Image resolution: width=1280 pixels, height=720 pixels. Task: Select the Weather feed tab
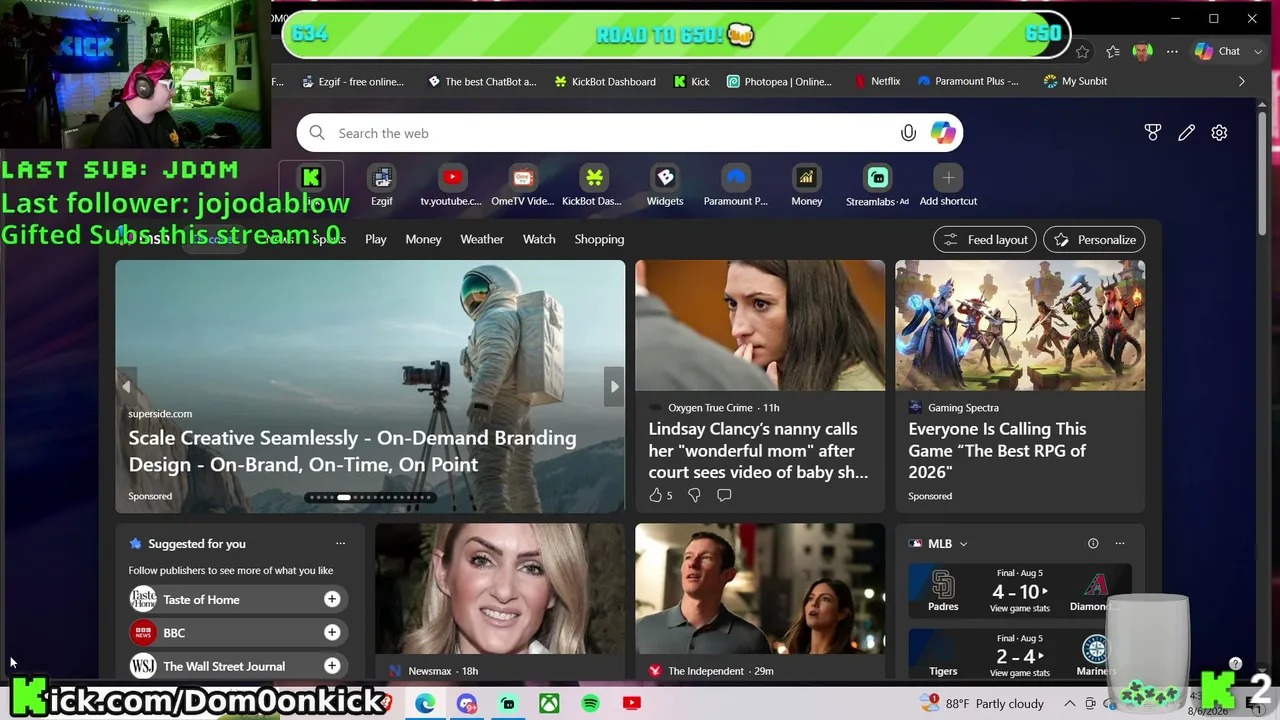(482, 239)
